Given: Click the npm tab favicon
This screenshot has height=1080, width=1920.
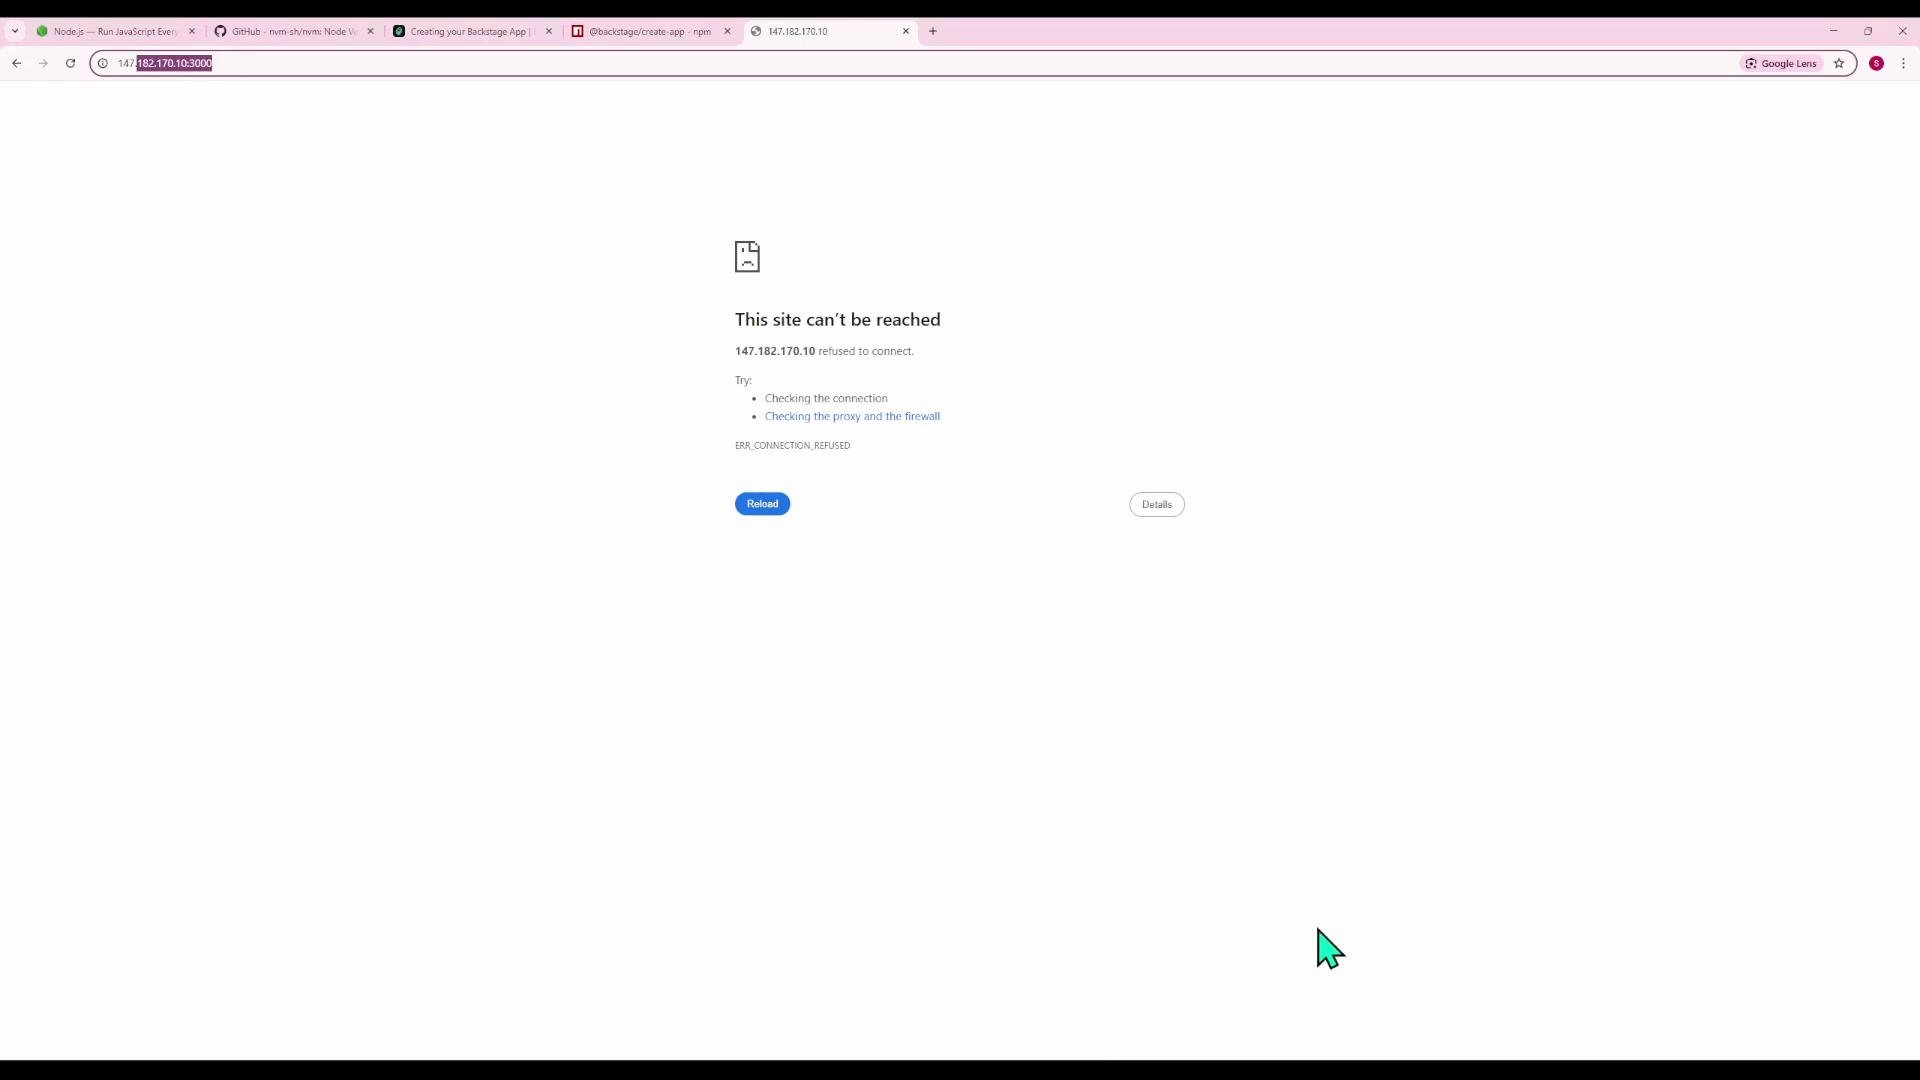Looking at the screenshot, I should (577, 31).
